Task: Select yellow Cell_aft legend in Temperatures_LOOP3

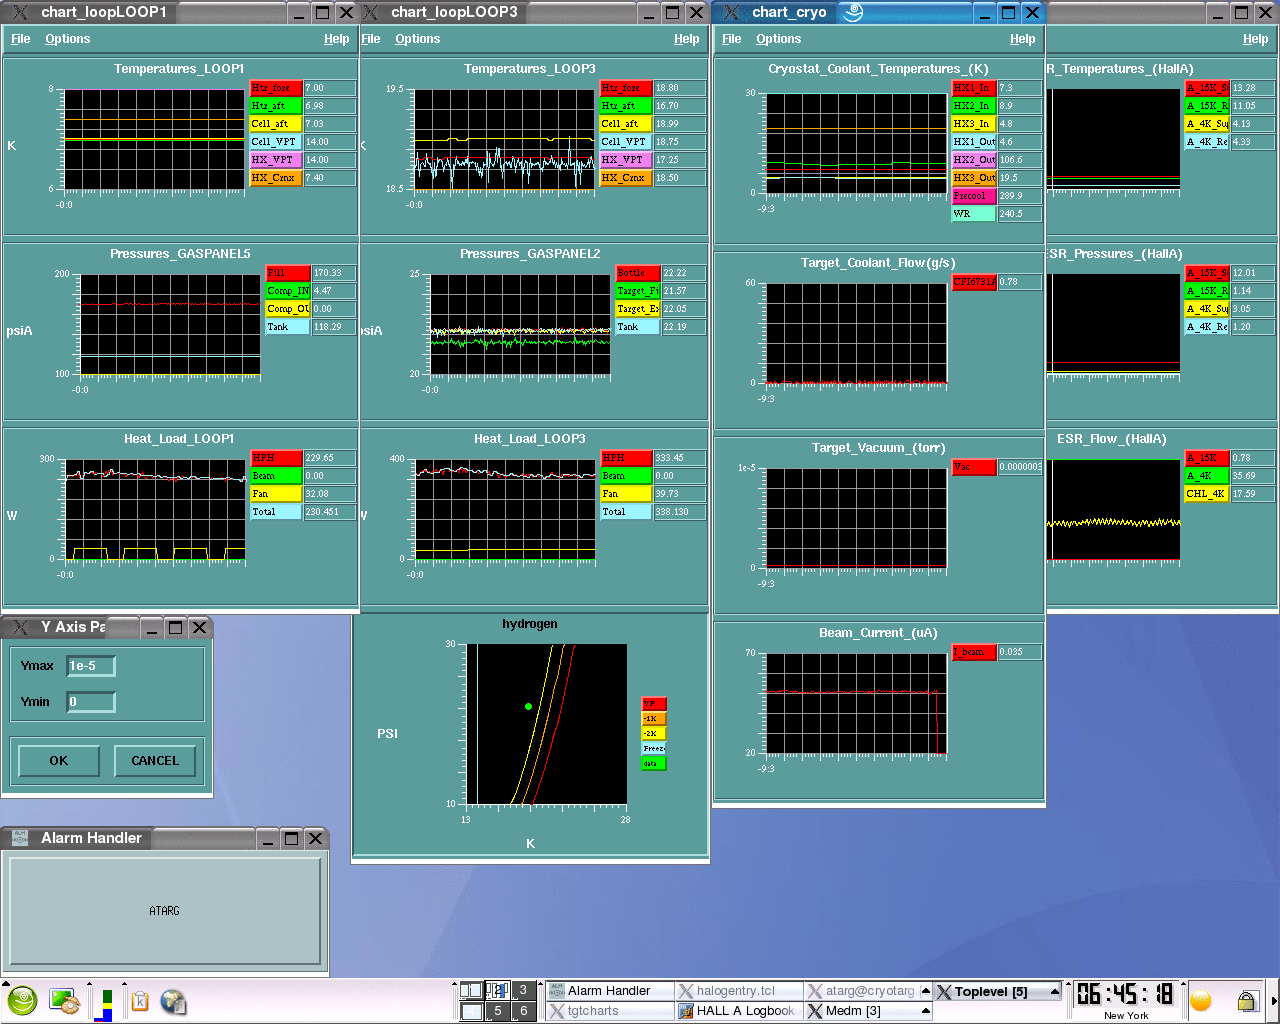Action: click(625, 124)
